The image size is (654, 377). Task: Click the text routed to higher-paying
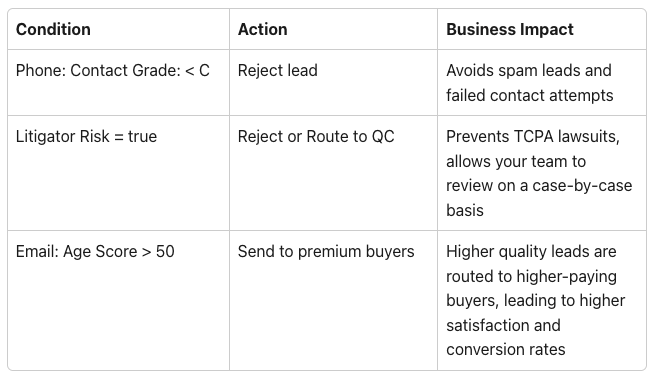pos(531,276)
